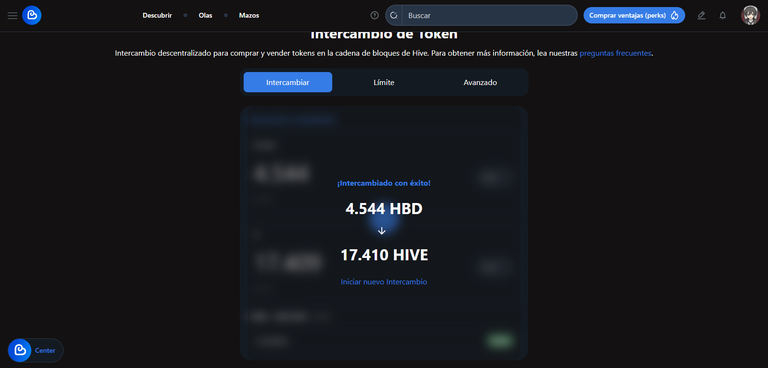Click the ¡Intercambiado con éxito! message
This screenshot has width=768, height=368.
(384, 183)
